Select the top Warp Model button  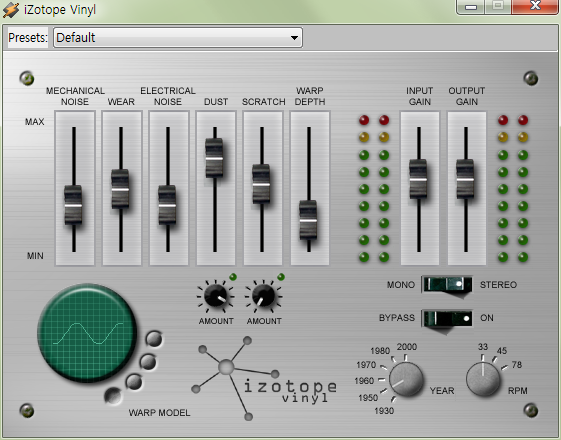coord(154,339)
